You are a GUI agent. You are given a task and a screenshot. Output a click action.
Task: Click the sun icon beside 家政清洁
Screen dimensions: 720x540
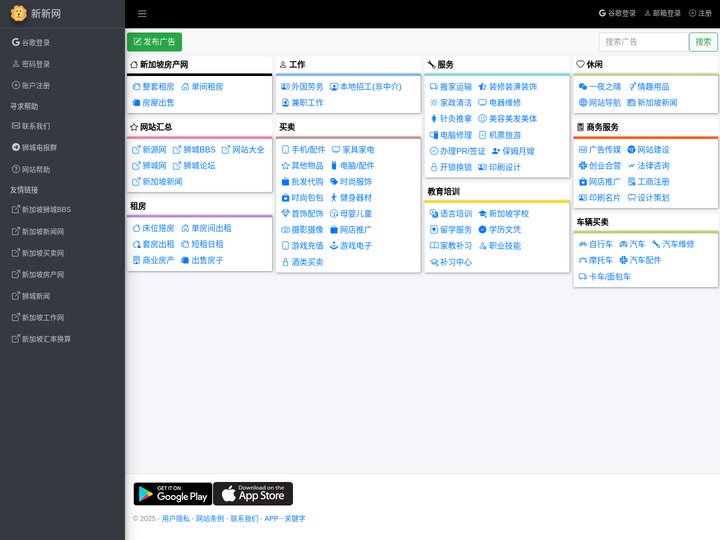434,103
